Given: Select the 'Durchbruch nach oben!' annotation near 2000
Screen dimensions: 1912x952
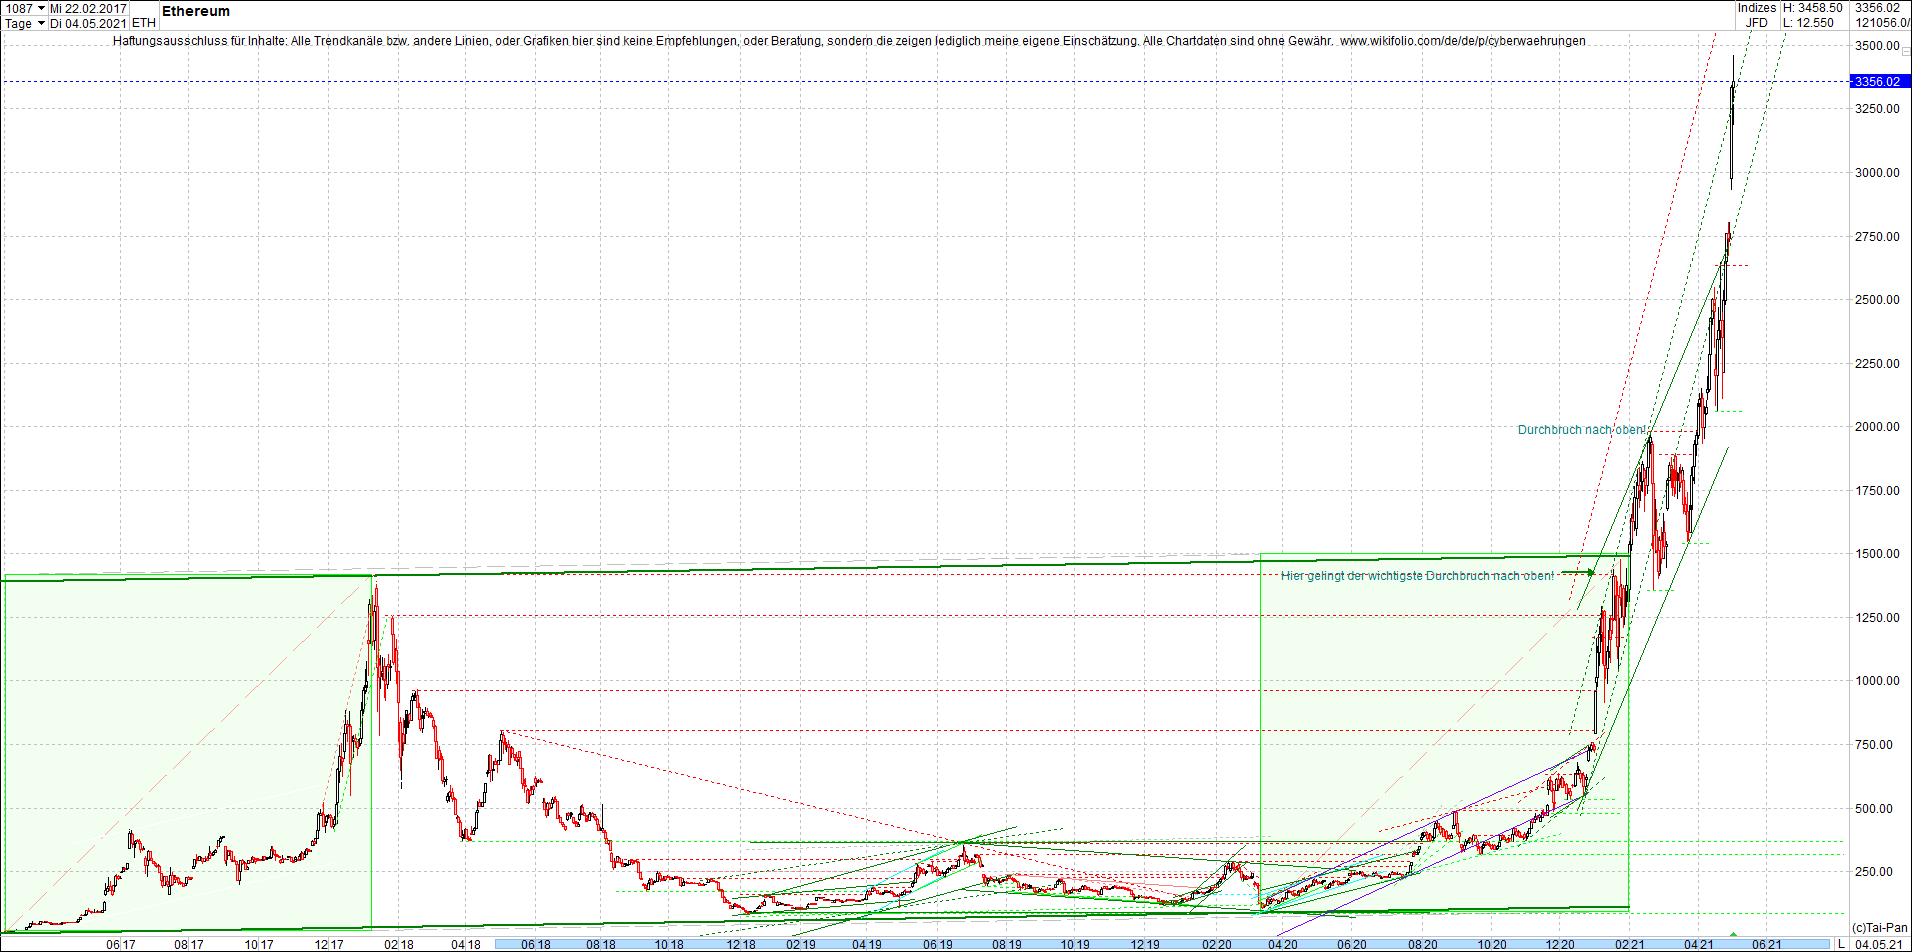Looking at the screenshot, I should tap(1582, 430).
